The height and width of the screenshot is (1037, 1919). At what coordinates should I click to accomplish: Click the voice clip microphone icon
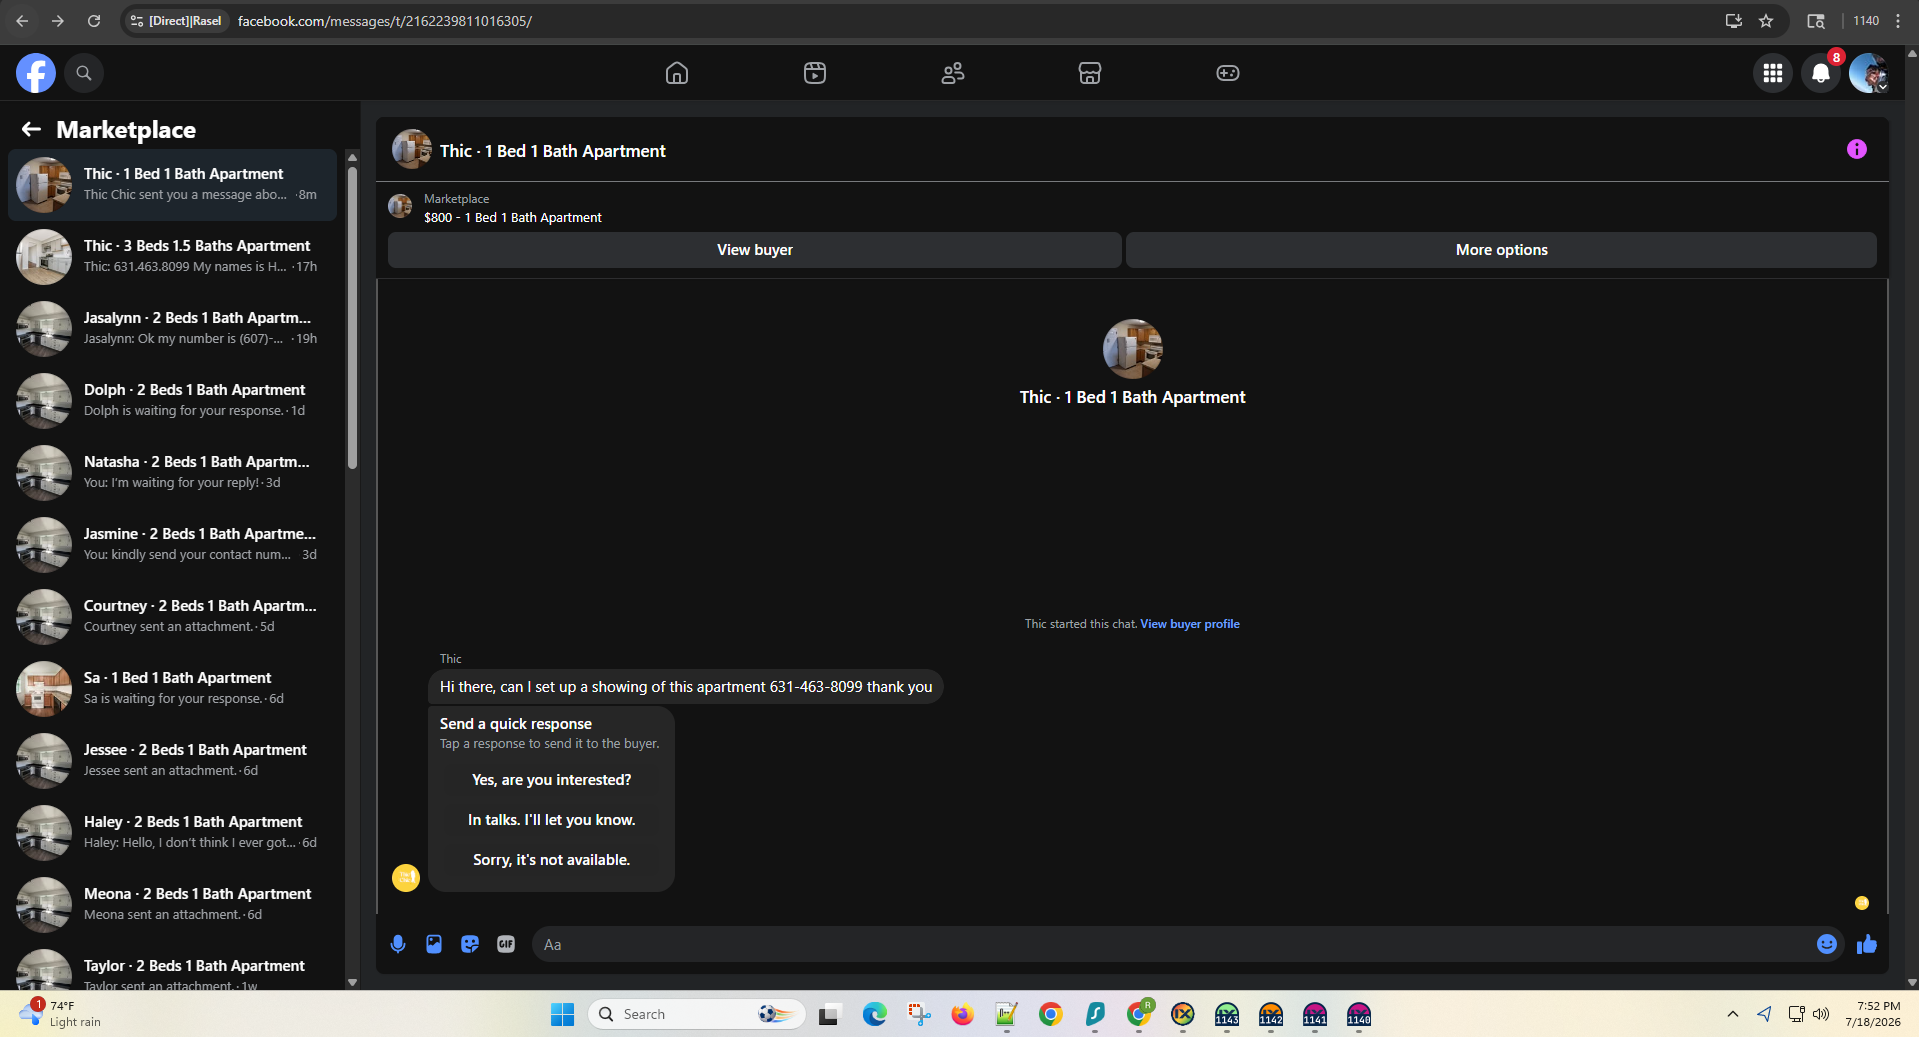point(398,944)
